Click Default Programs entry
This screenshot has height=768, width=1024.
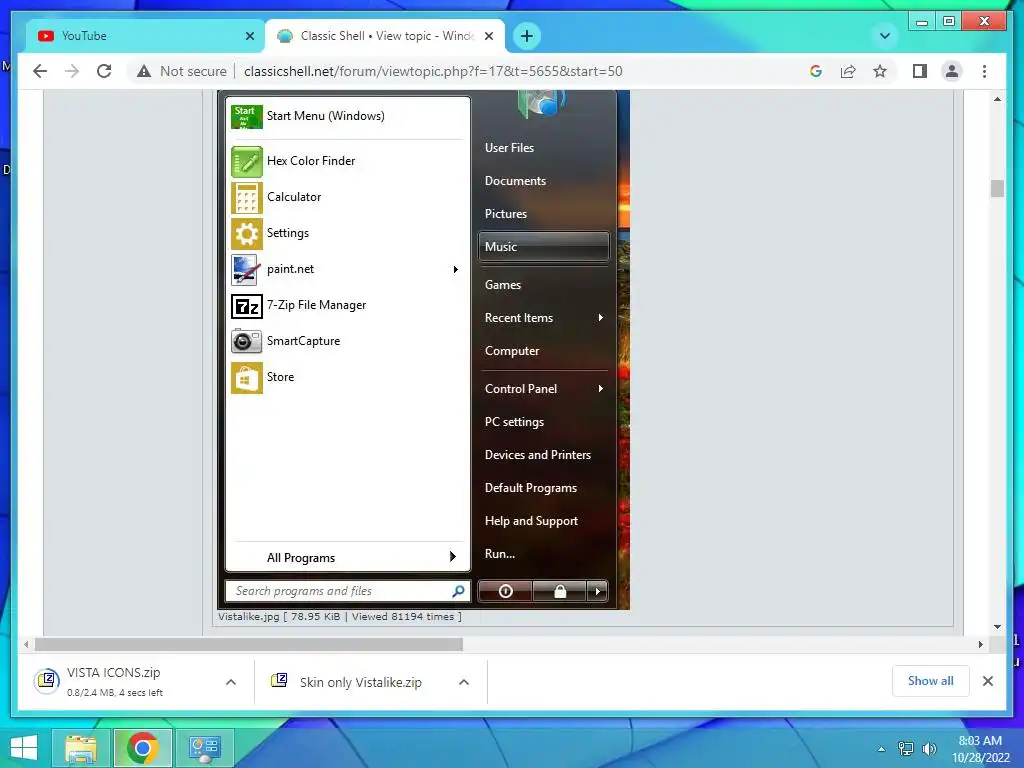(x=531, y=488)
